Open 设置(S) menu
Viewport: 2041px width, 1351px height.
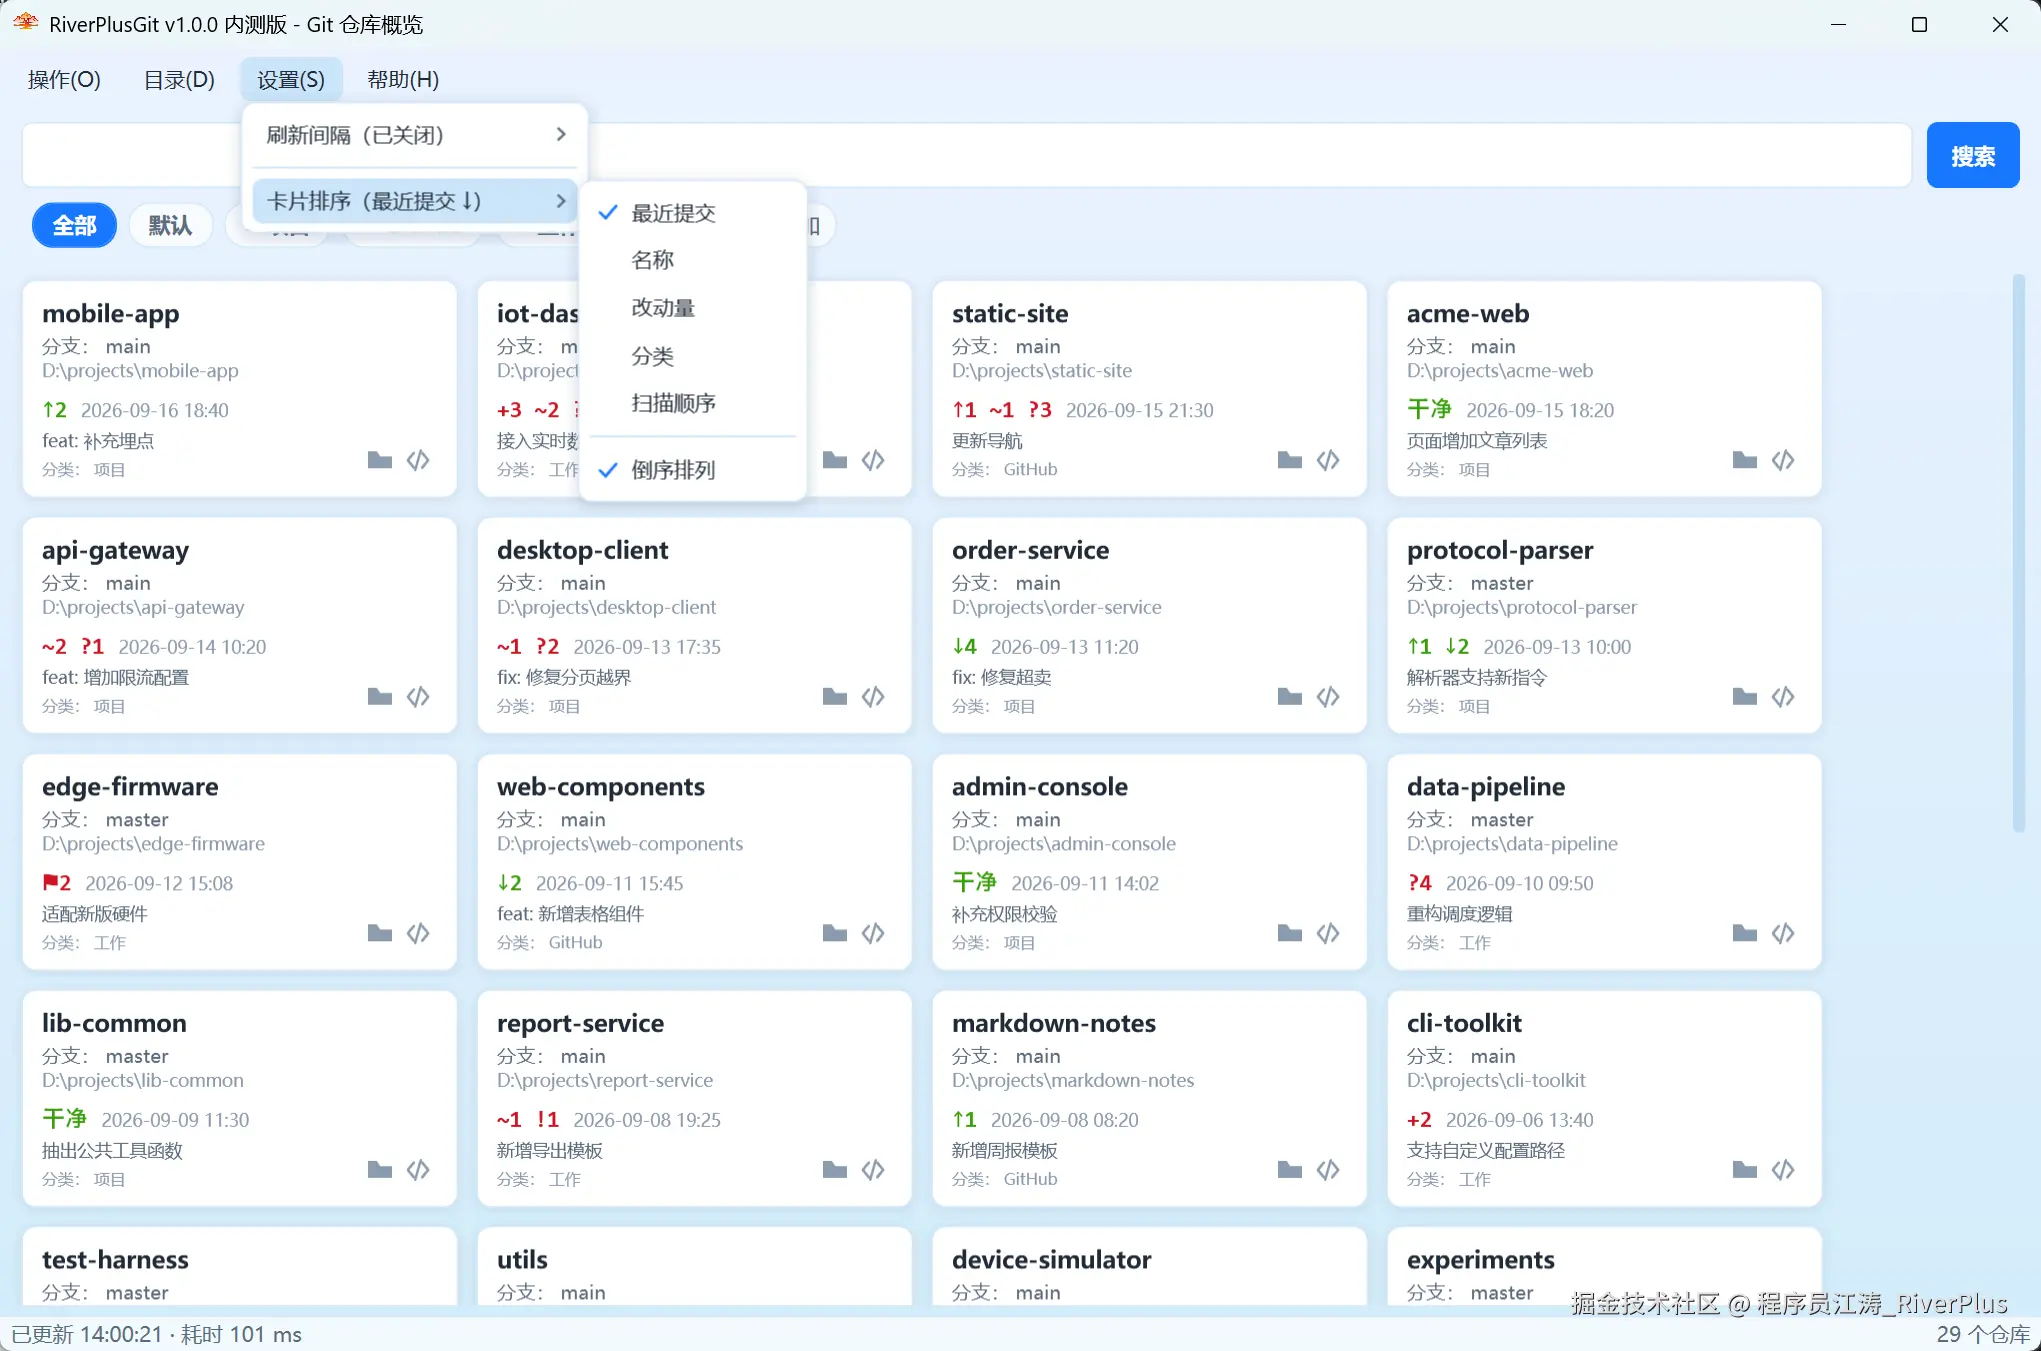(291, 80)
